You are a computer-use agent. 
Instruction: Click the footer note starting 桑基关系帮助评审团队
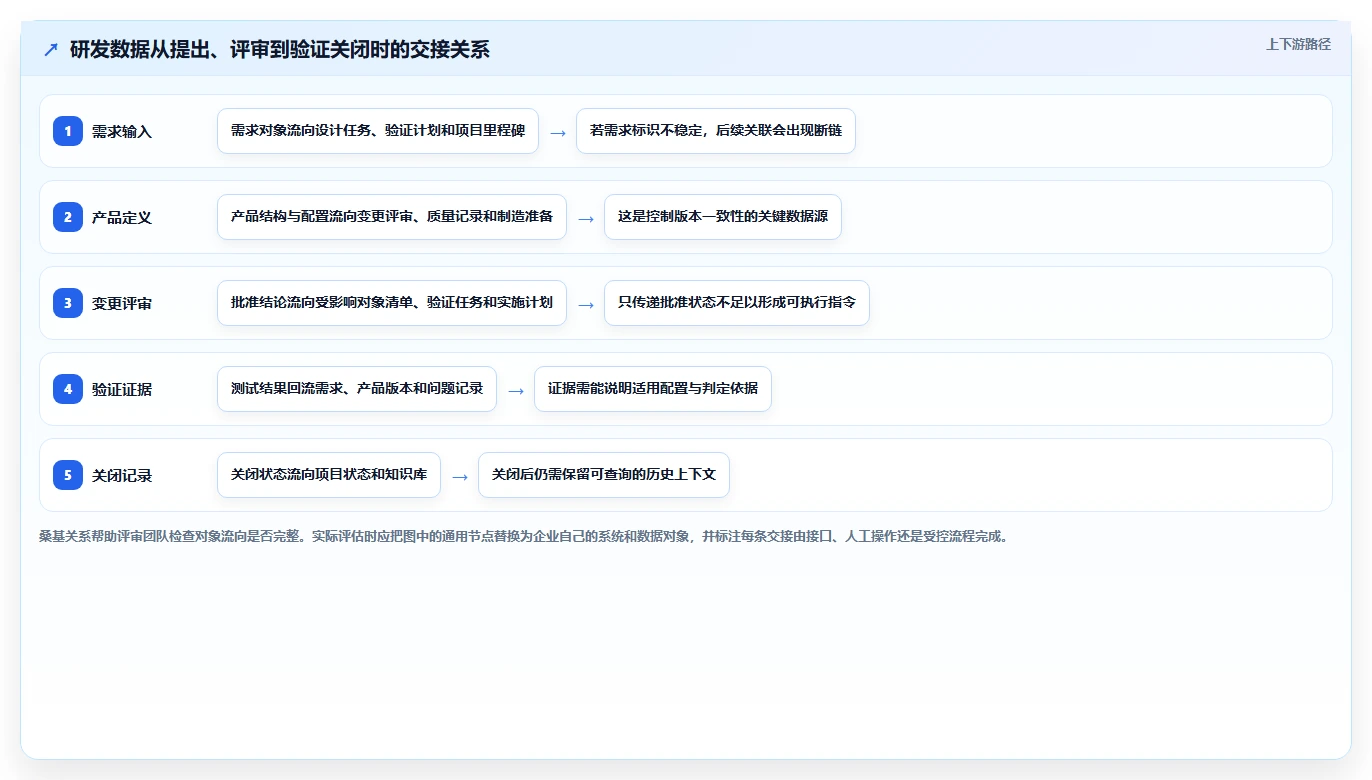526,536
